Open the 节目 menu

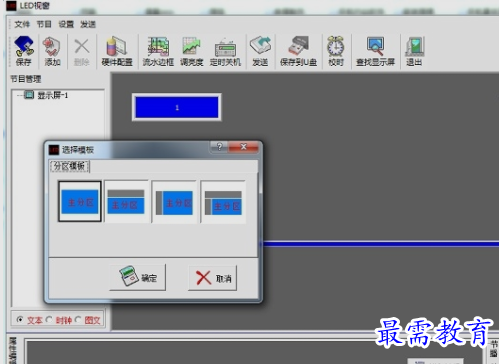(x=44, y=24)
